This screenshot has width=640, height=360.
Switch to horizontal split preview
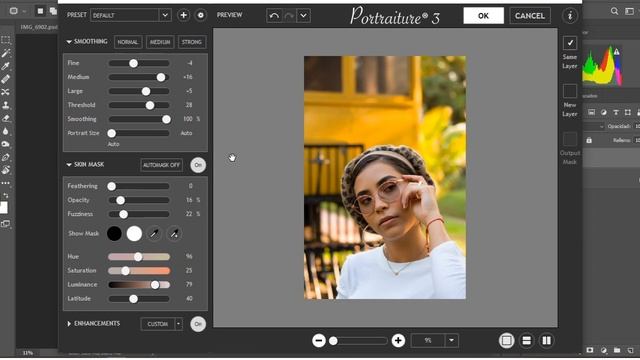click(x=527, y=340)
